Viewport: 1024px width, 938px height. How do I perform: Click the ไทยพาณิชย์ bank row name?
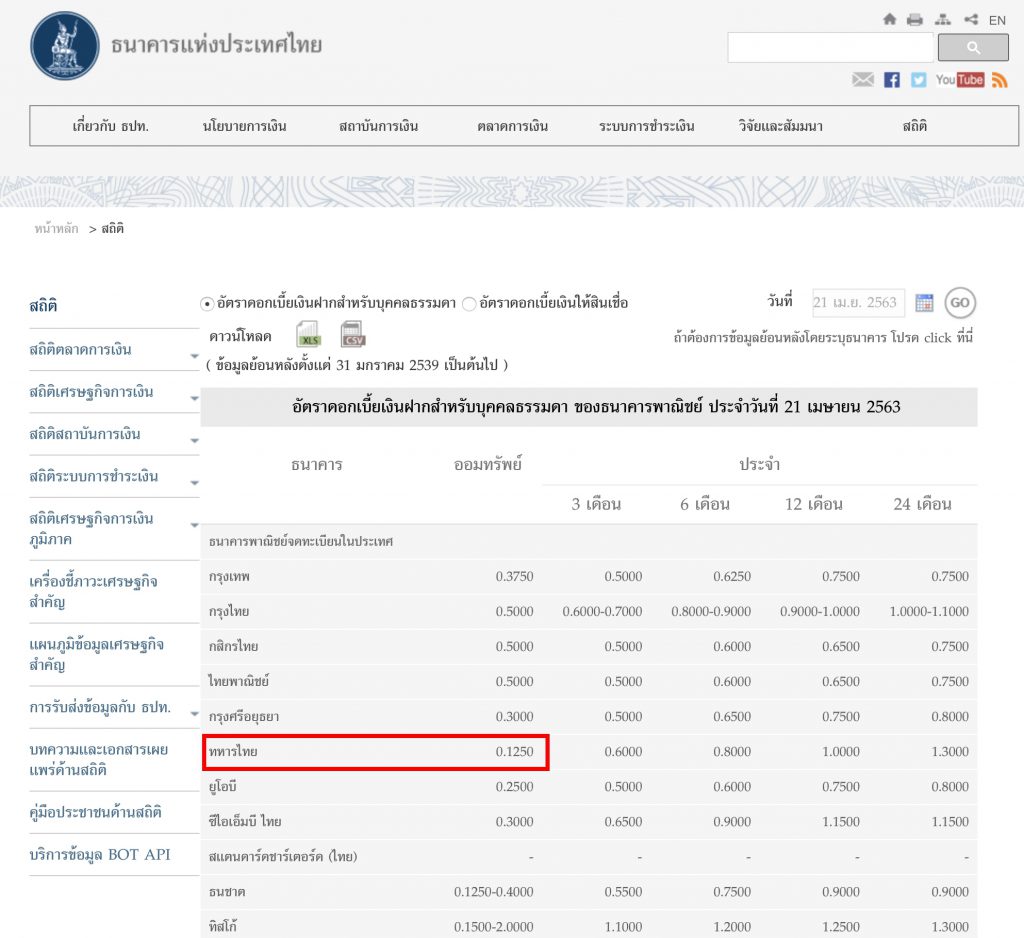[x=238, y=681]
